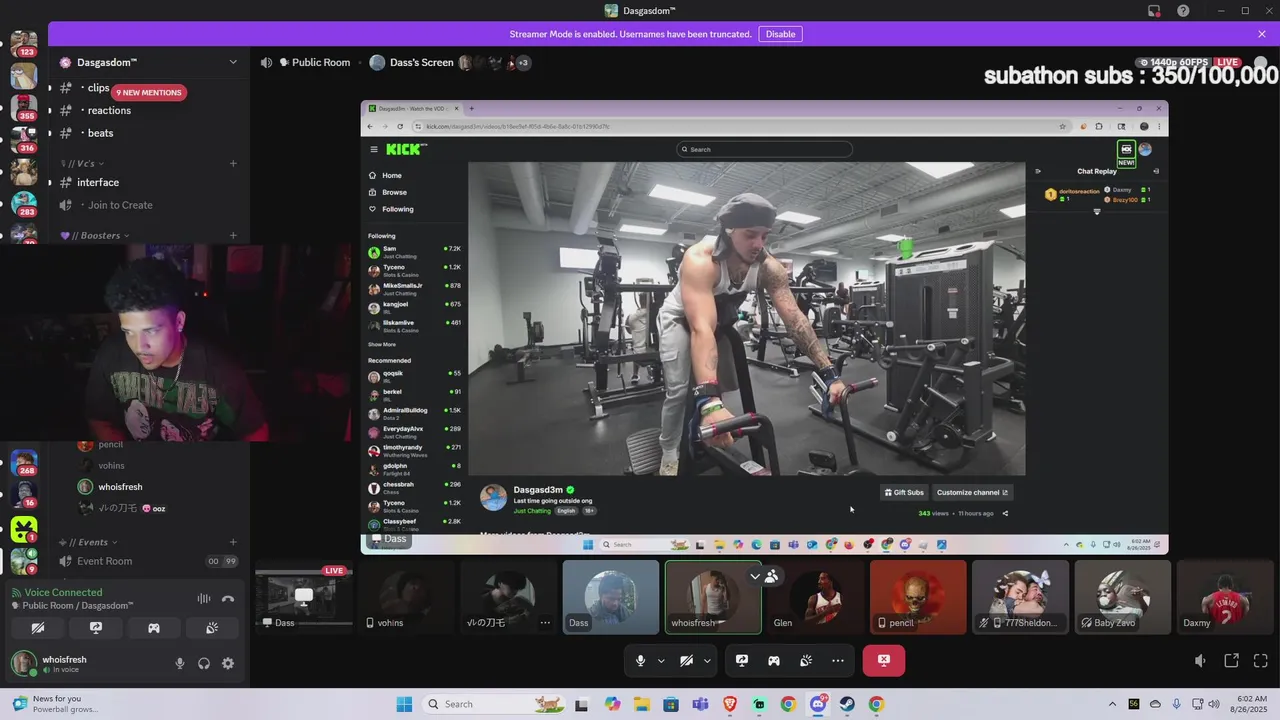Select the vohins participant tile

coord(407,597)
